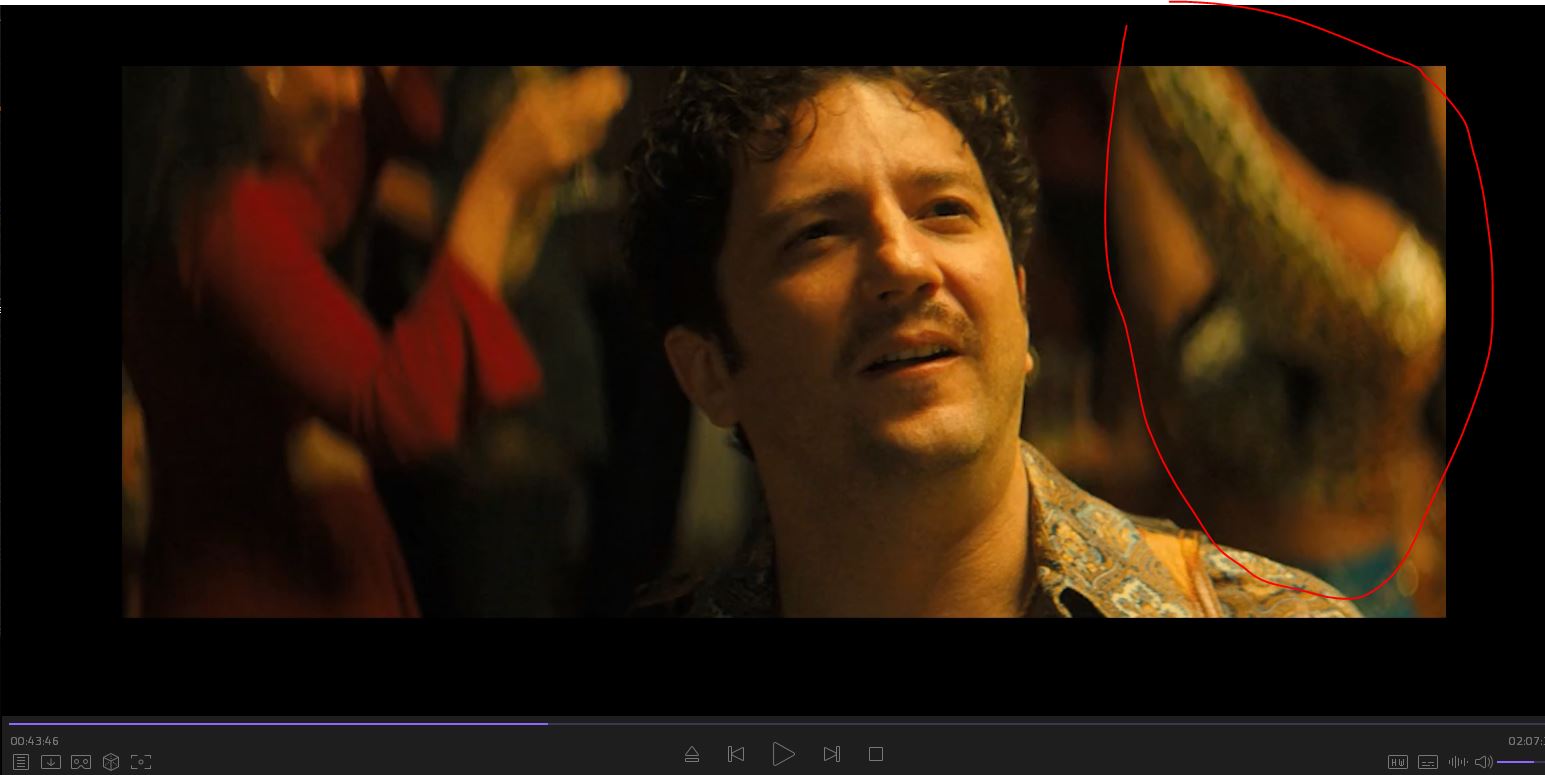Adjust the volume slider
This screenshot has width=1545, height=775.
pyautogui.click(x=1520, y=762)
